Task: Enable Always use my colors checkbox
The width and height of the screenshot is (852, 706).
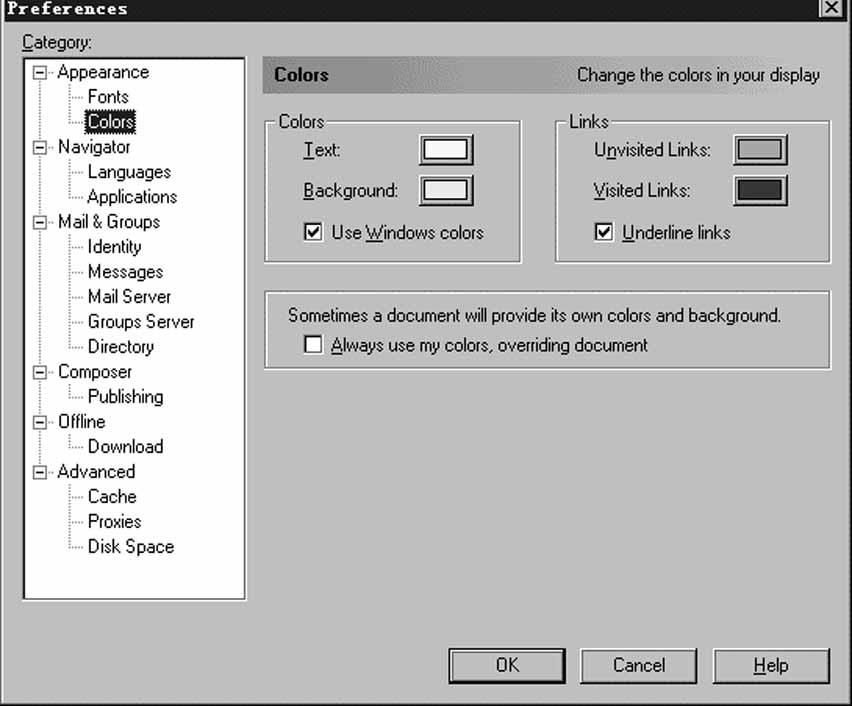Action: 313,345
